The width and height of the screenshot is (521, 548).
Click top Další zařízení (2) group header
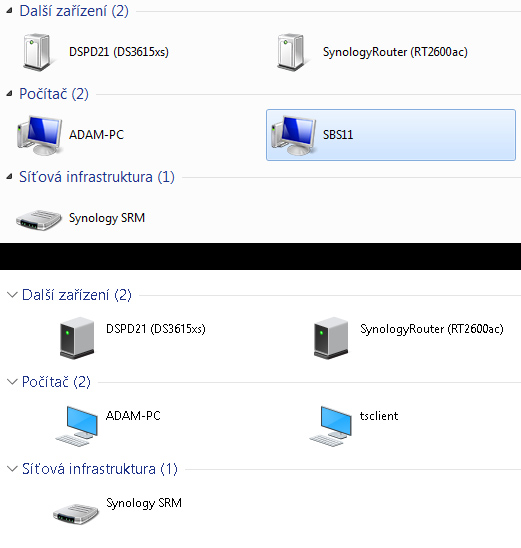point(74,11)
